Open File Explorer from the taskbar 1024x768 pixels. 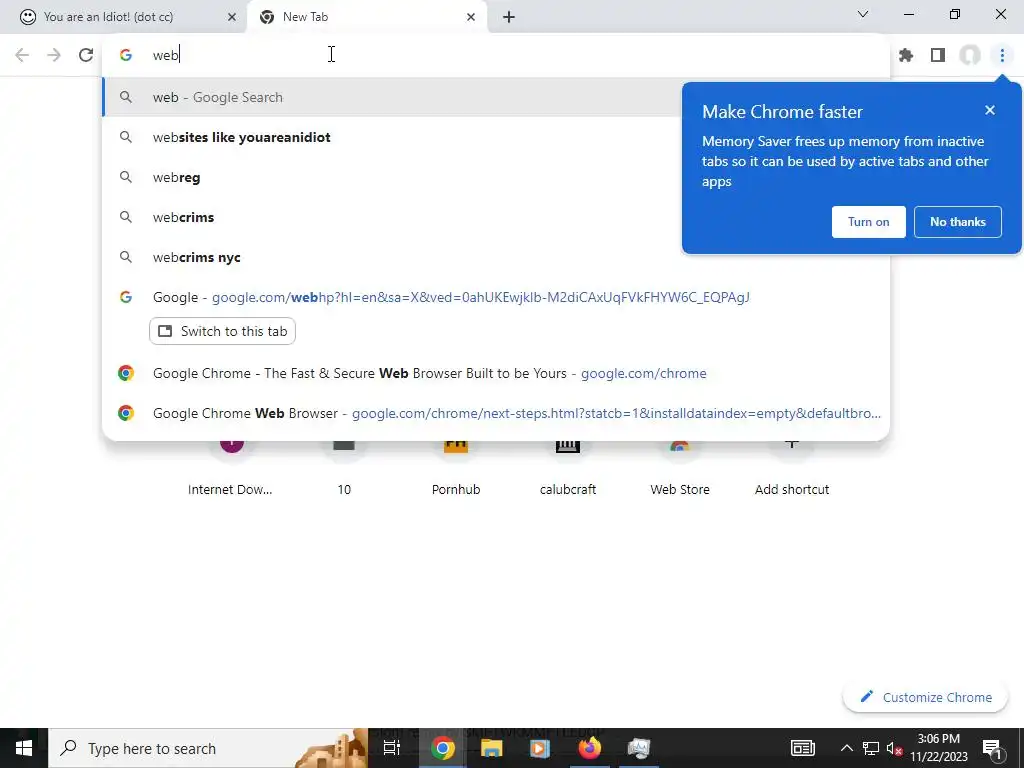(x=491, y=748)
